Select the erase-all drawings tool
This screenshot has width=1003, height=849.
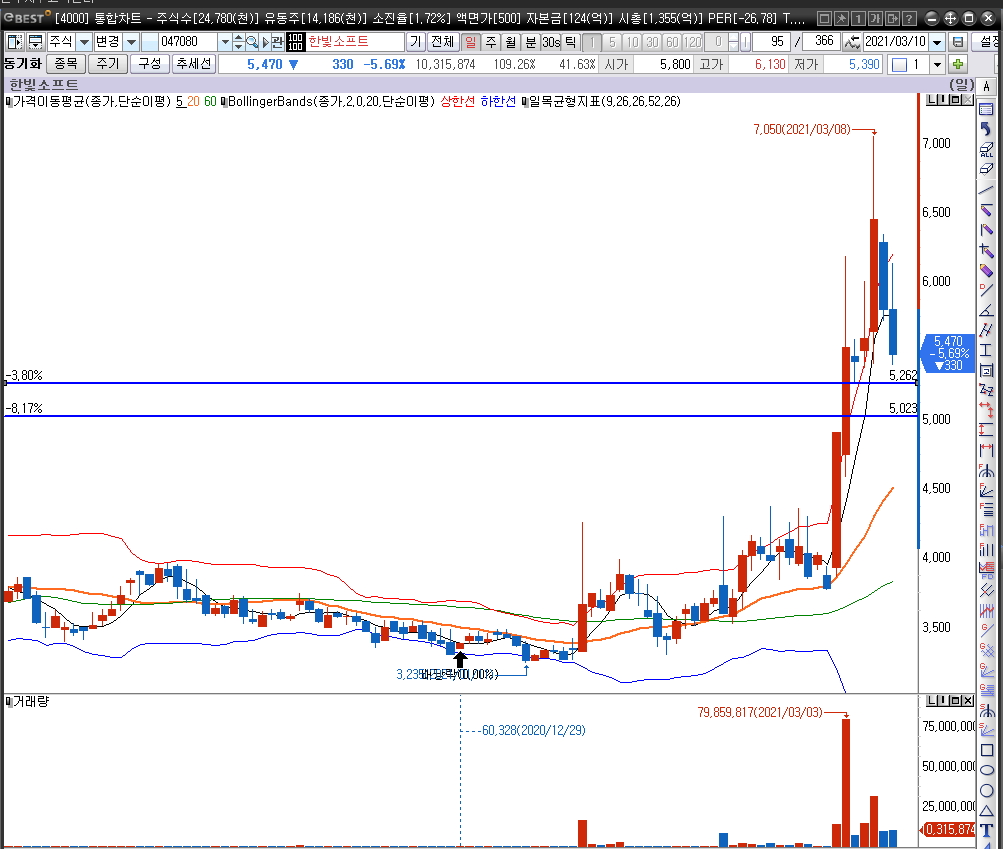[x=986, y=149]
